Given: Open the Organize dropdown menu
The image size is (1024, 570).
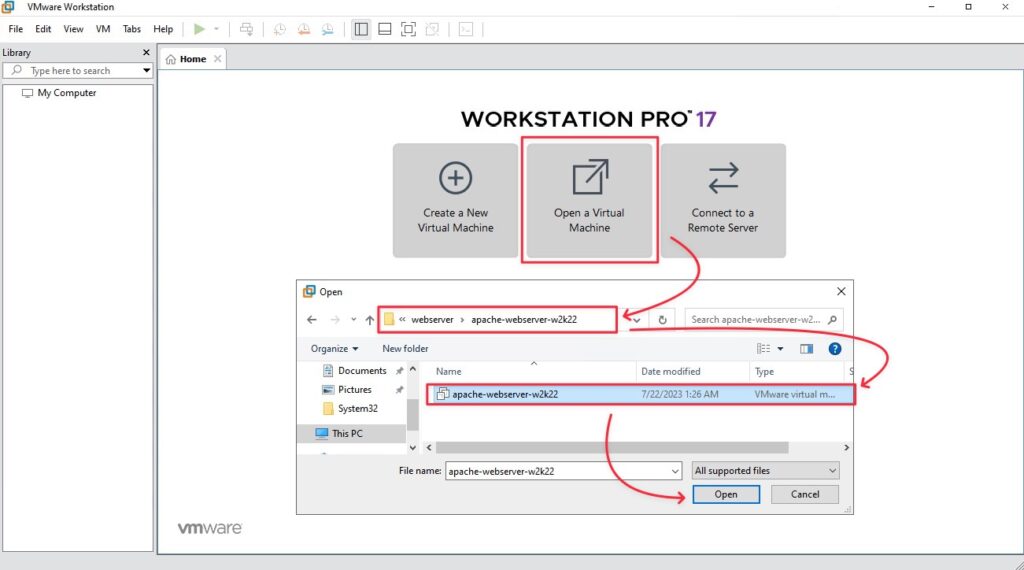Looking at the screenshot, I should tap(334, 349).
